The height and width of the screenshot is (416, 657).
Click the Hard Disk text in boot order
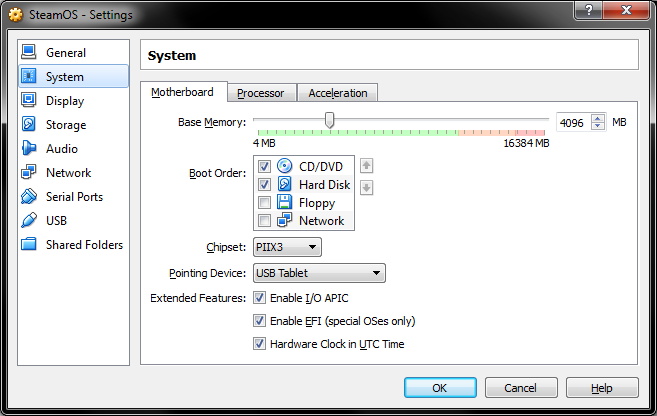click(324, 185)
